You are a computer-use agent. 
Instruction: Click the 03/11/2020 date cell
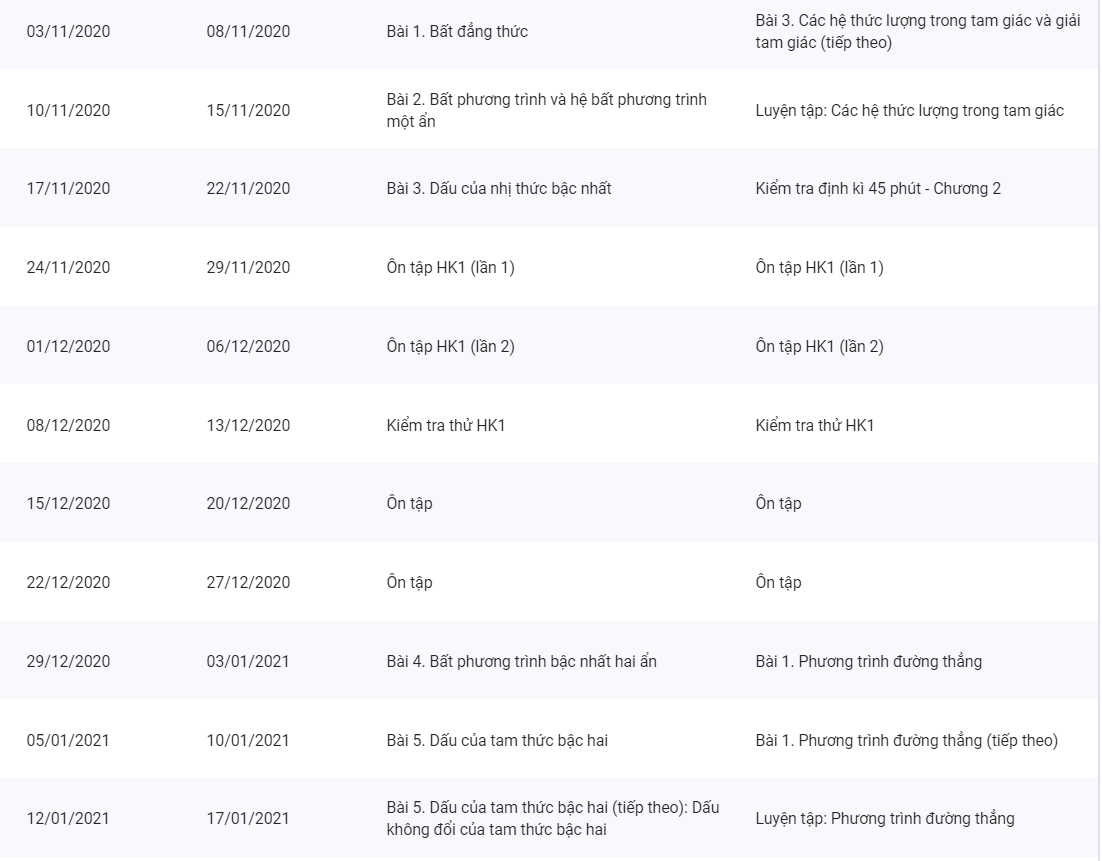[x=68, y=31]
